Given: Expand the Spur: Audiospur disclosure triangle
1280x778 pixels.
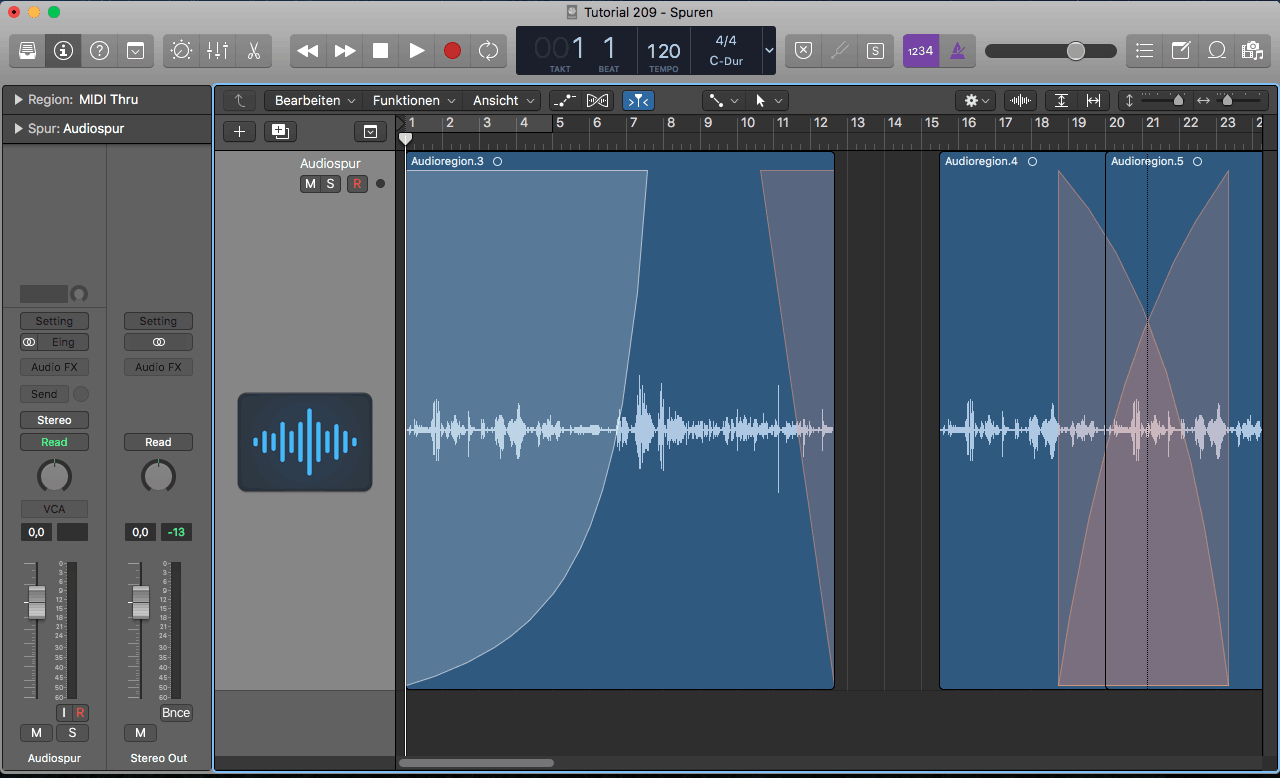Looking at the screenshot, I should click(18, 129).
